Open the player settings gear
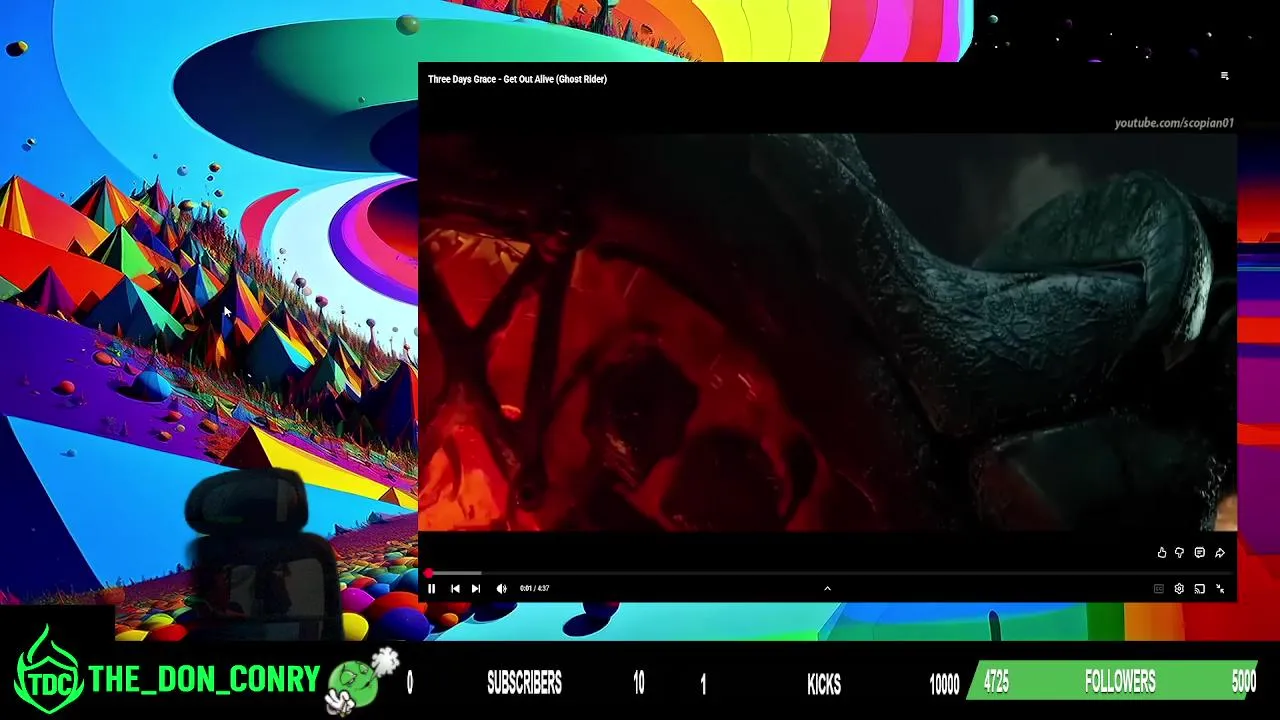The image size is (1280, 720). pos(1179,589)
